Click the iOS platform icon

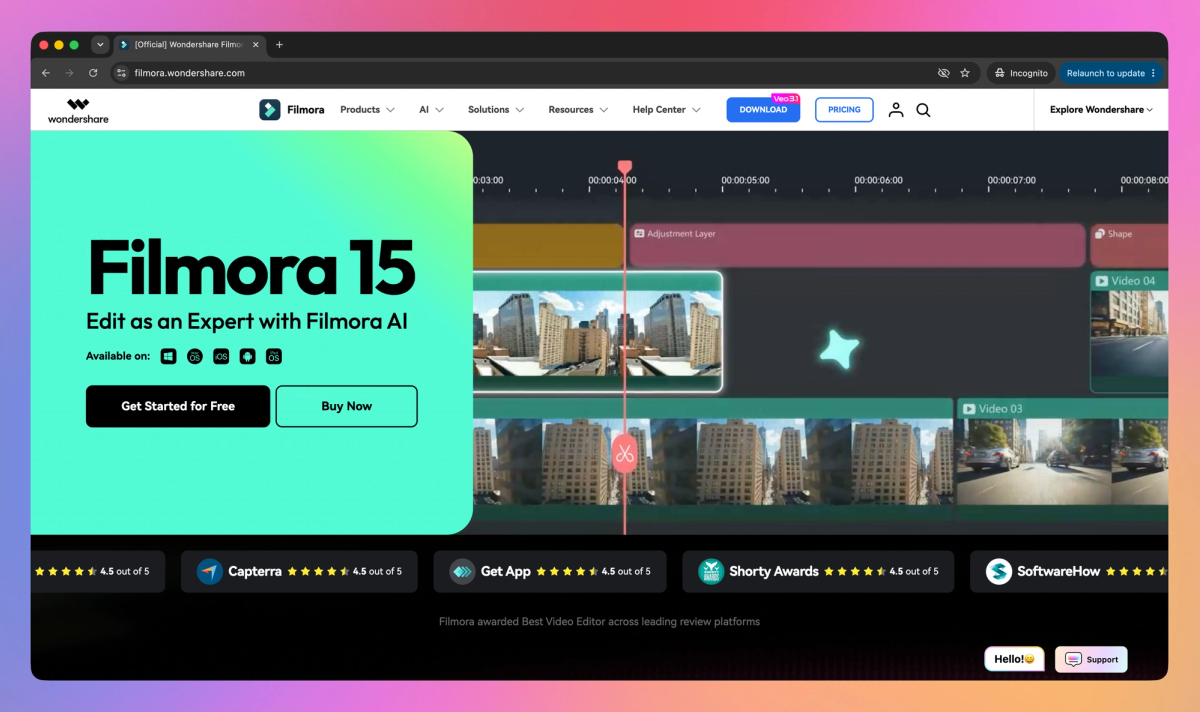click(221, 356)
